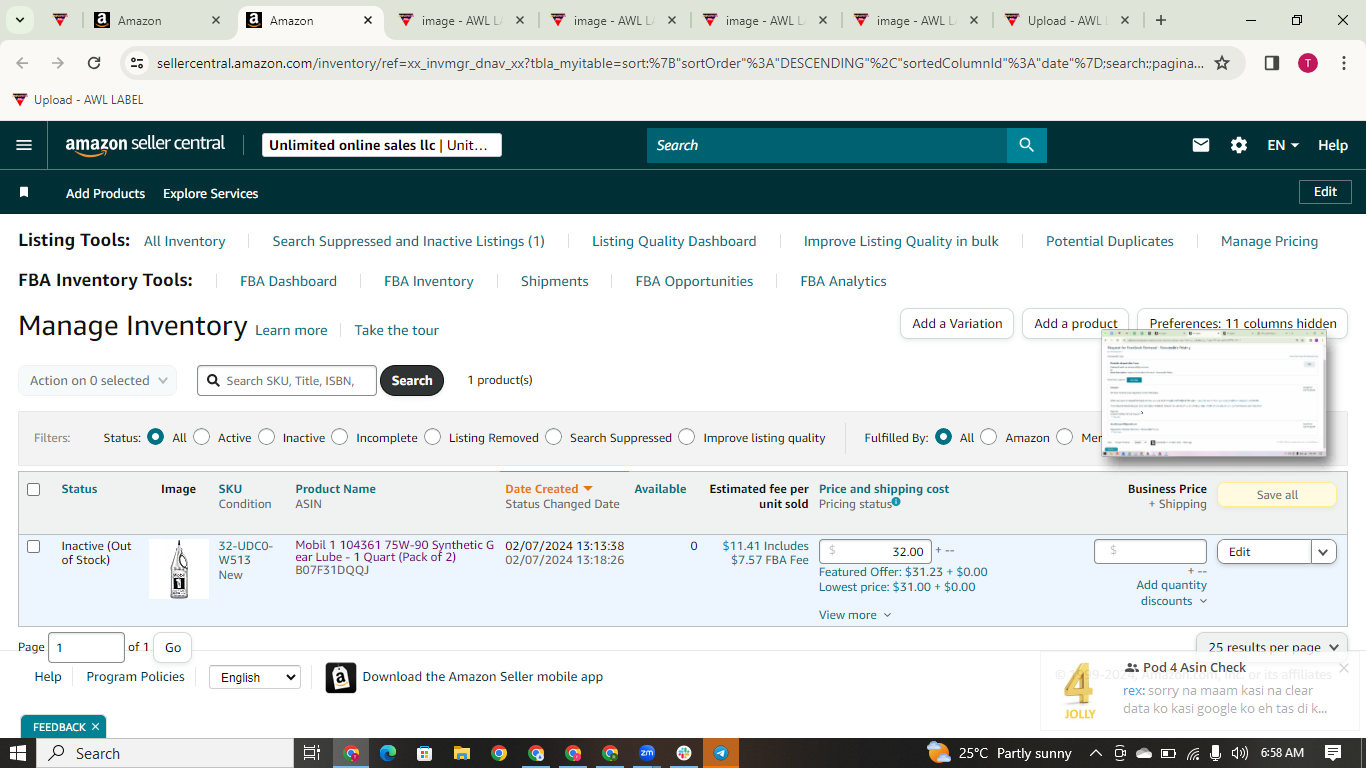
Task: Click the Pricing status info icon
Action: [x=896, y=502]
